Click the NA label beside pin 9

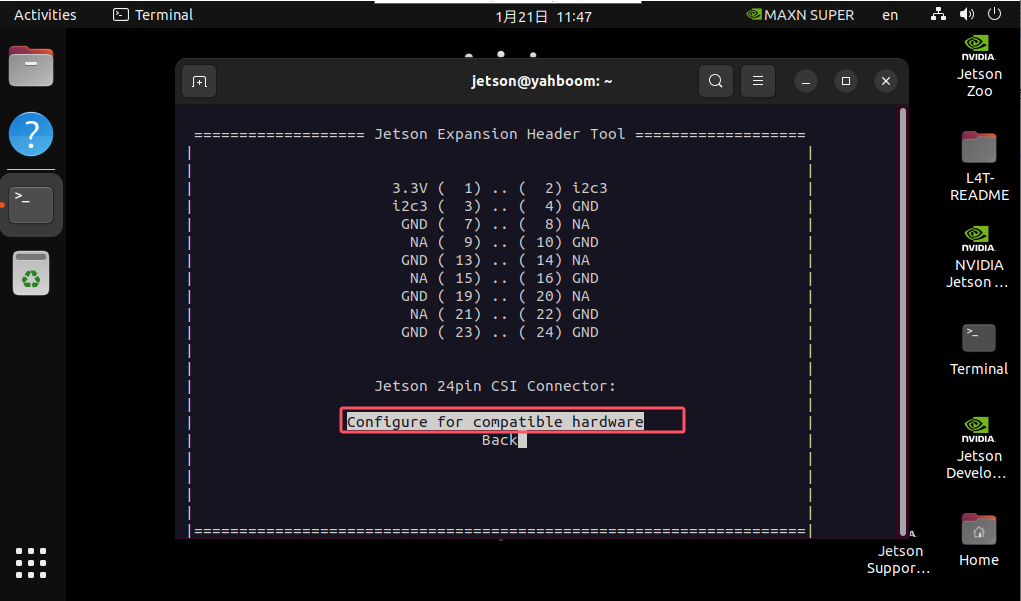(x=419, y=242)
